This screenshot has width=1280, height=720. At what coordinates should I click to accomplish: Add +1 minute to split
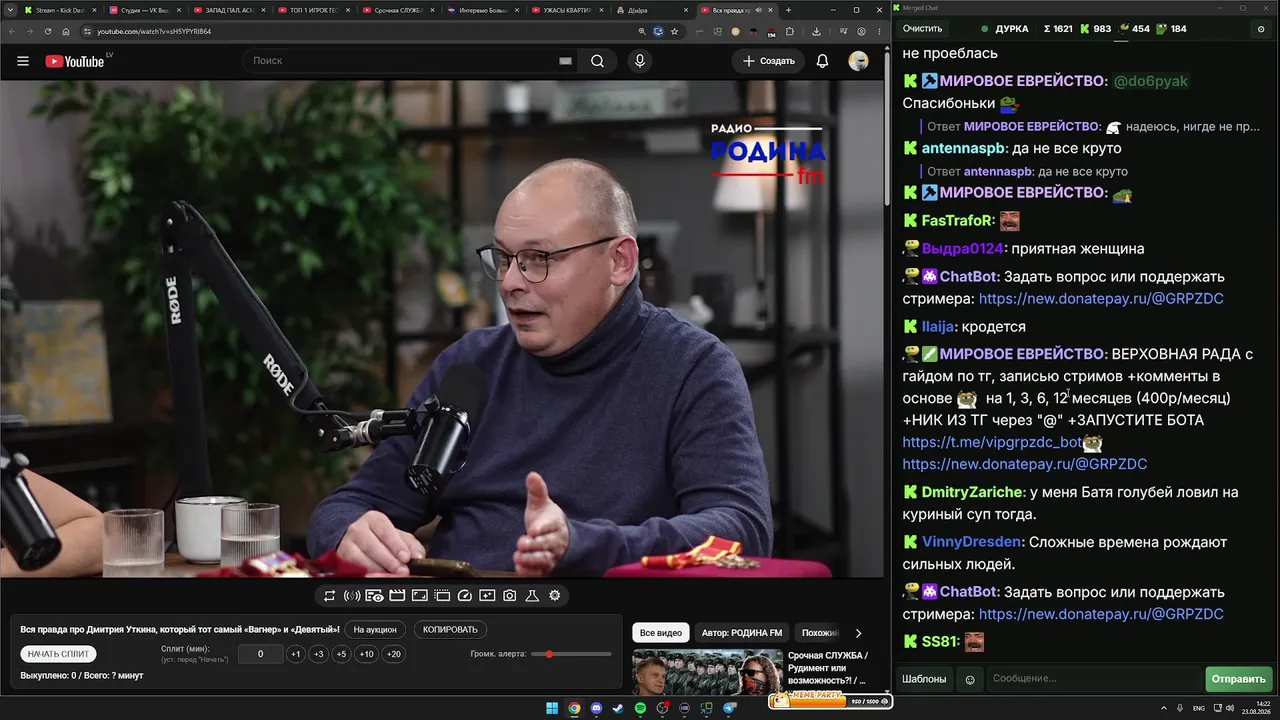[x=295, y=654]
